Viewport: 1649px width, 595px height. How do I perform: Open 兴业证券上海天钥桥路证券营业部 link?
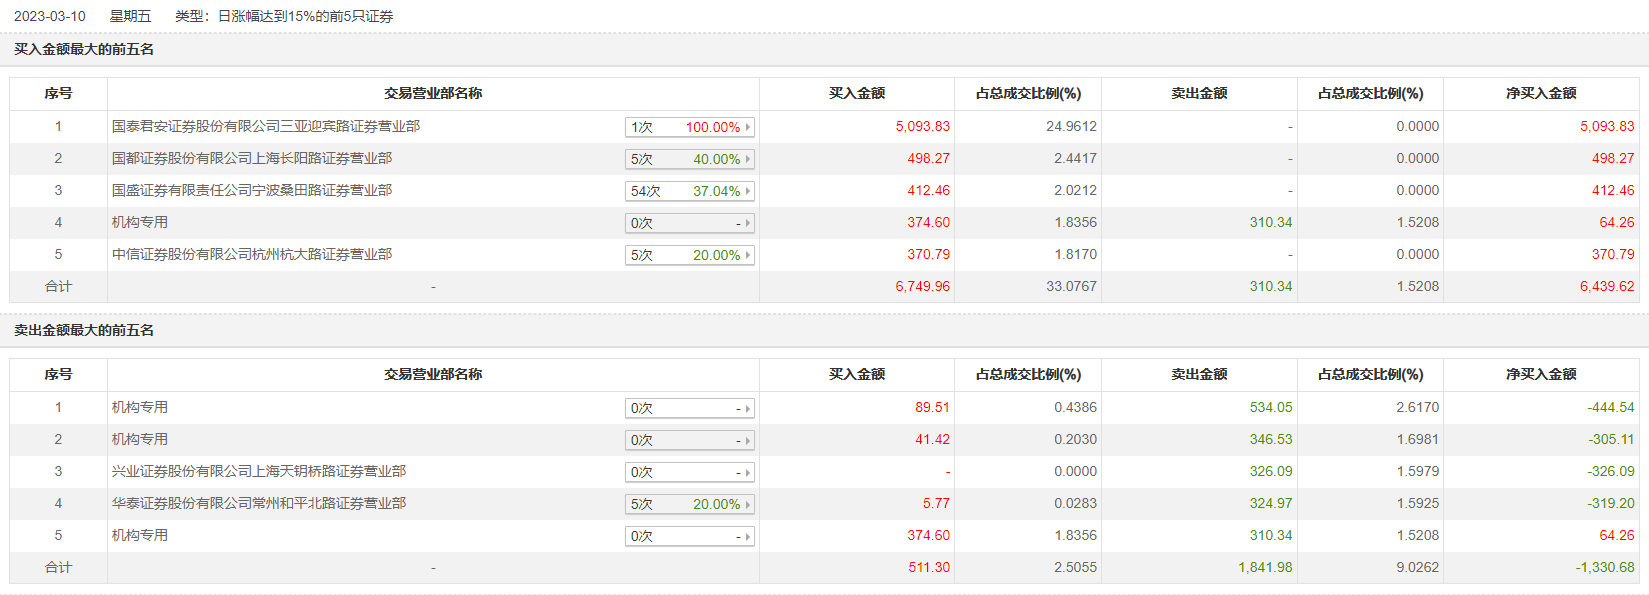coord(258,471)
